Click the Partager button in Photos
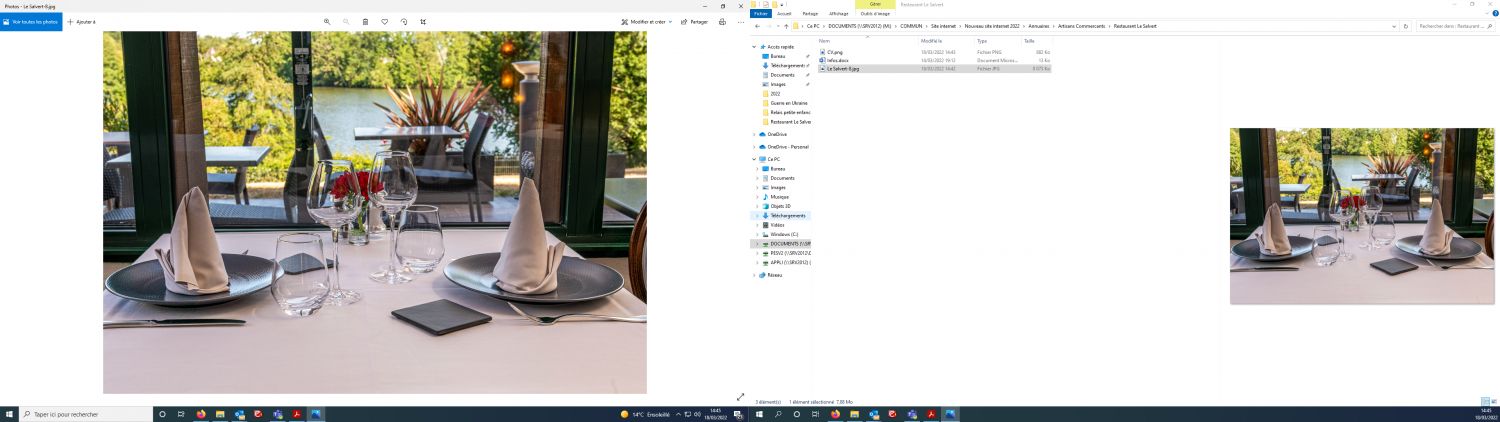Viewport: 1500px width, 422px height. [694, 21]
